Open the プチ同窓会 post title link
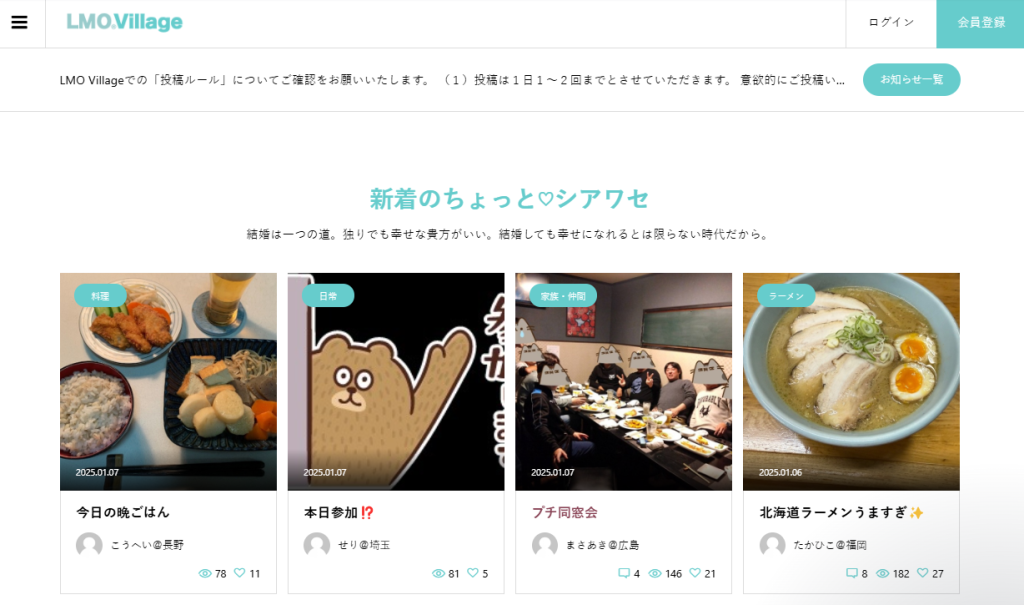Viewport: 1024px width, 605px height. [x=564, y=513]
